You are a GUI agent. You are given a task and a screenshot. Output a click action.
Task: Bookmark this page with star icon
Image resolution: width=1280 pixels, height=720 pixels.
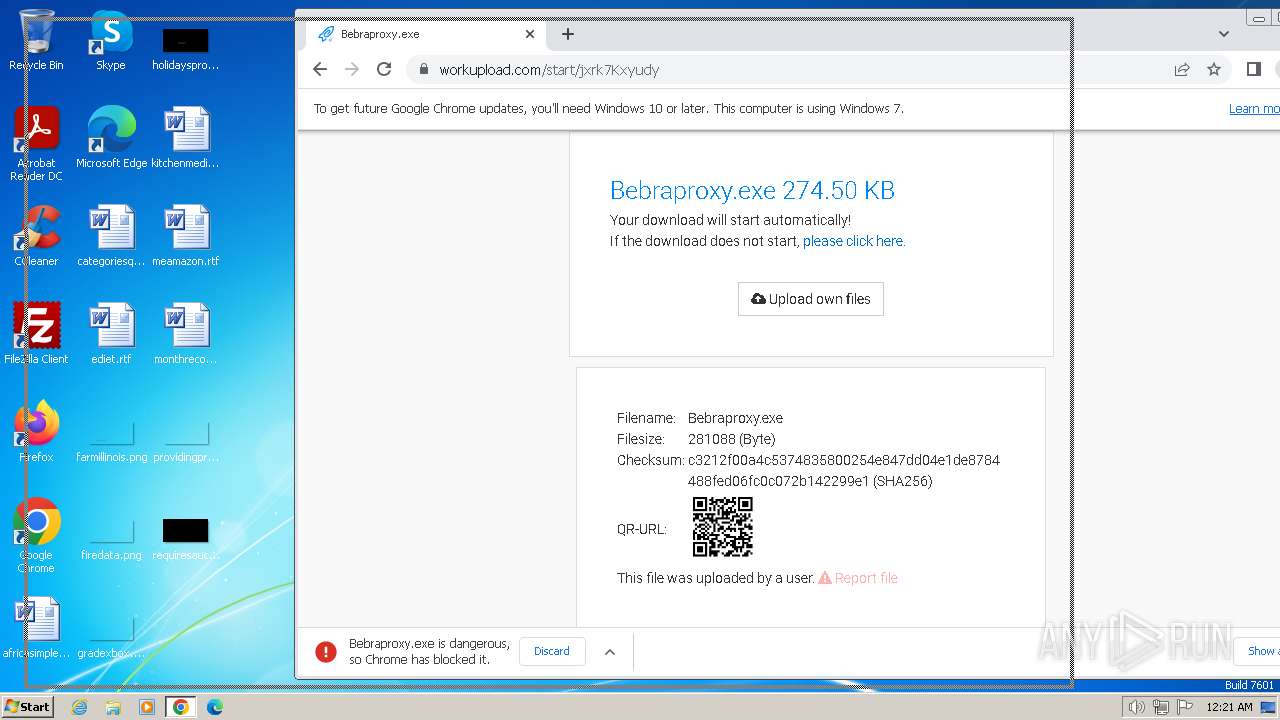[x=1214, y=69]
